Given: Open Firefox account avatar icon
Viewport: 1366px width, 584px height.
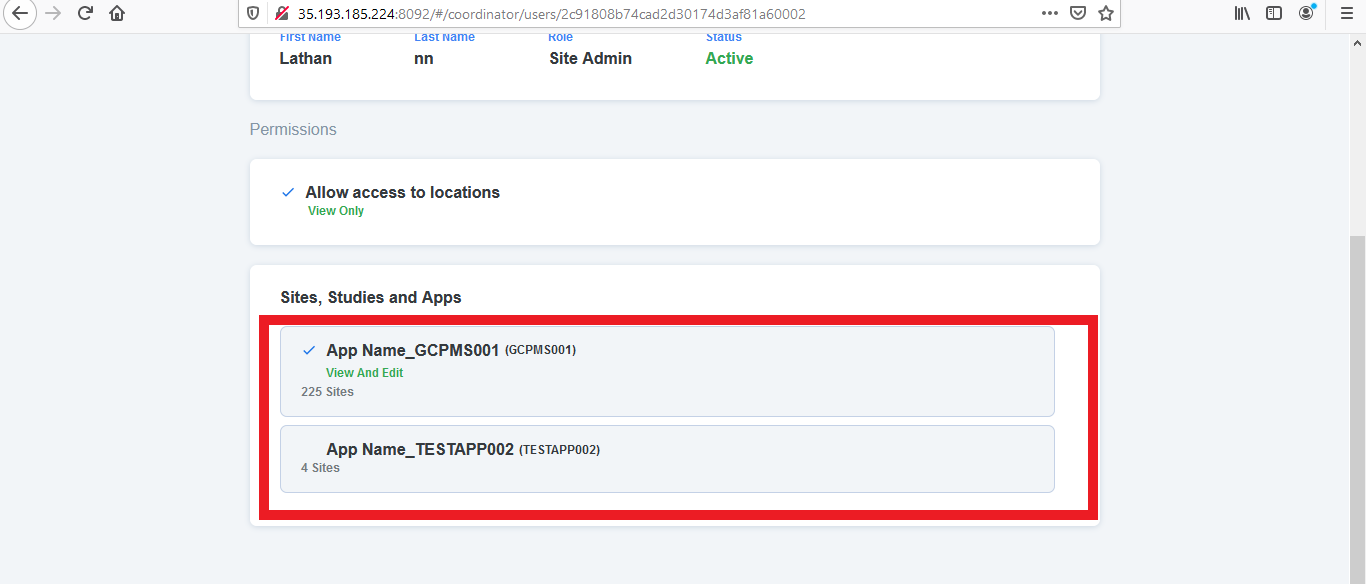Looking at the screenshot, I should (x=1306, y=14).
